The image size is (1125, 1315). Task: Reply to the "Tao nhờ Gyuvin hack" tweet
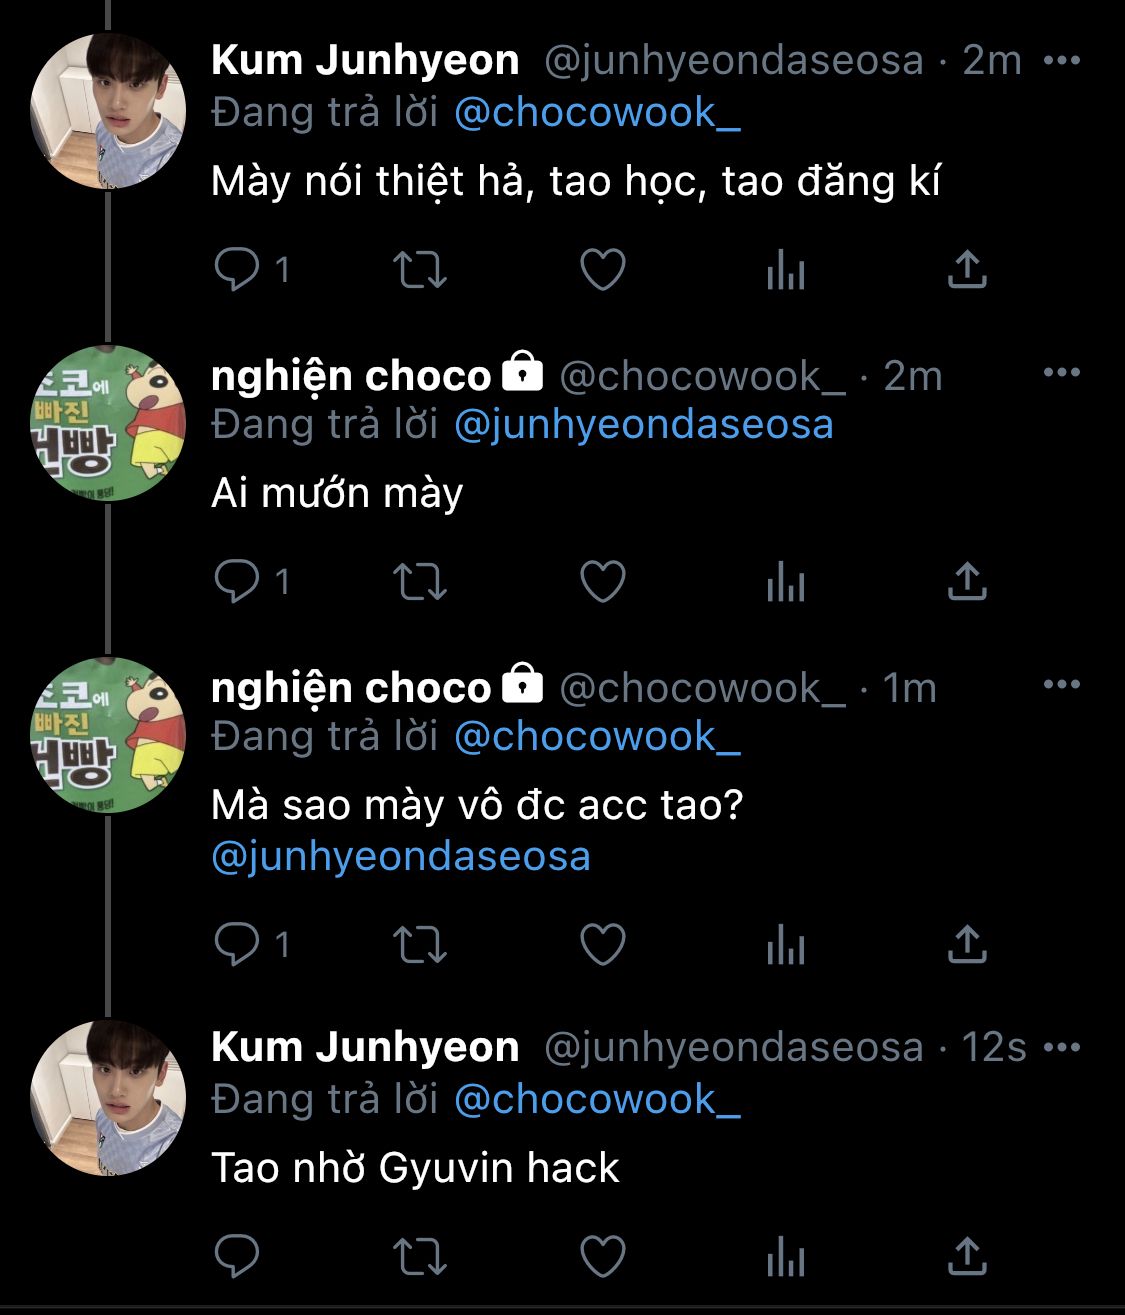point(237,1257)
